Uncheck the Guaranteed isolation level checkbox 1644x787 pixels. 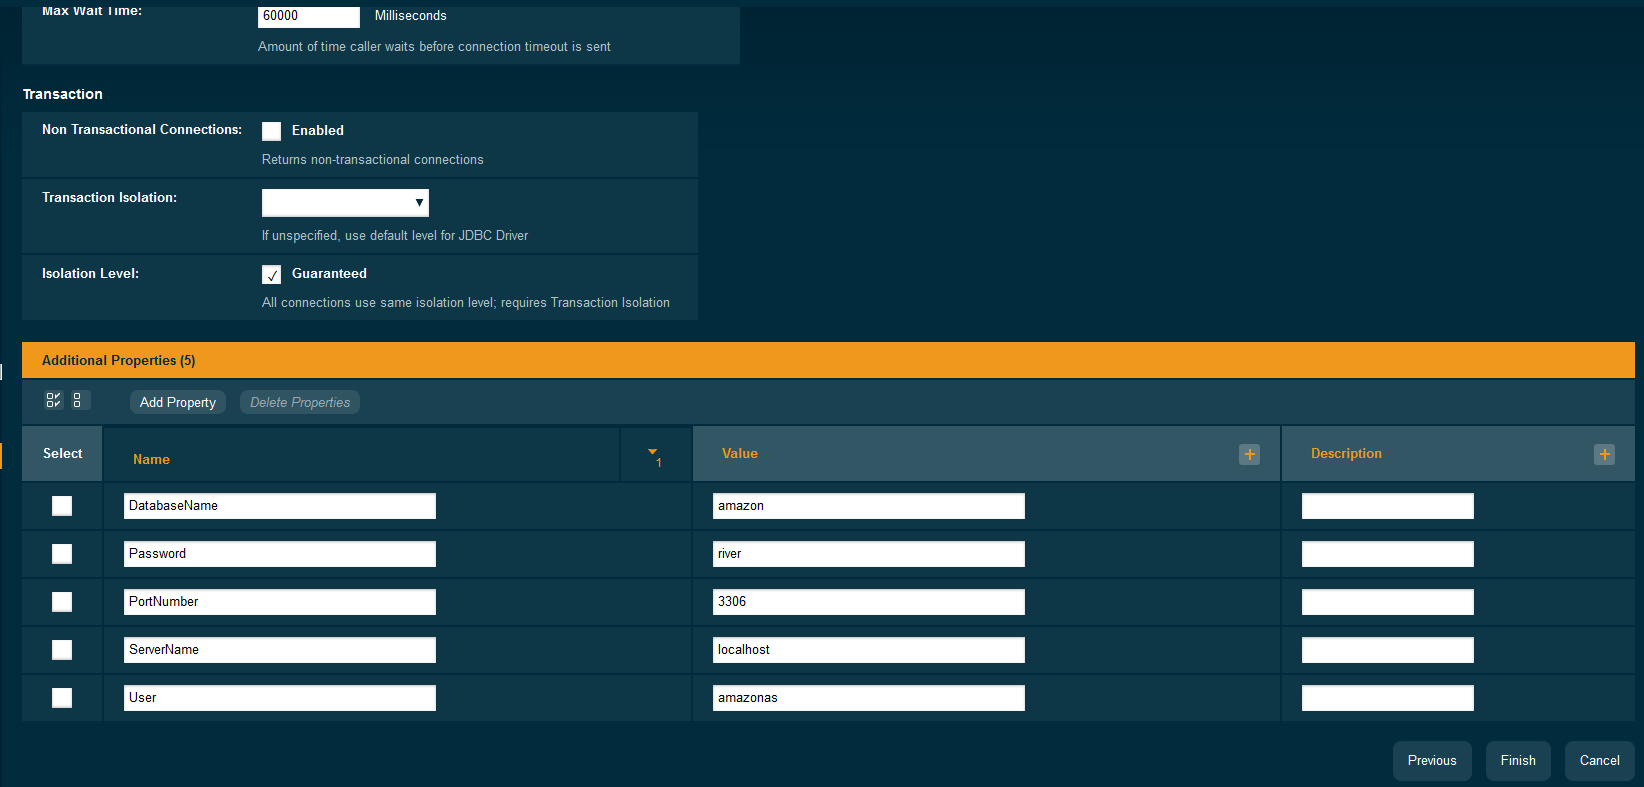pos(271,274)
